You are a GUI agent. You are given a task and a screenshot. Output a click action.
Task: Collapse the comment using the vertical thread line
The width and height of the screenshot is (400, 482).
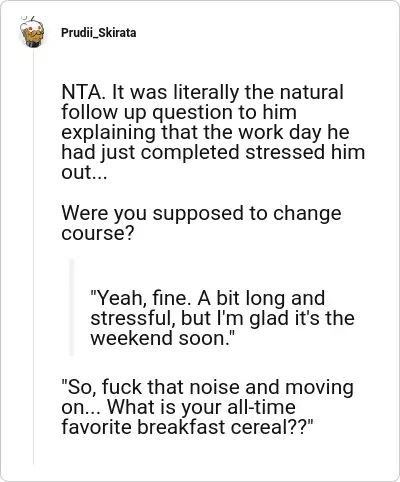[x=33, y=257]
